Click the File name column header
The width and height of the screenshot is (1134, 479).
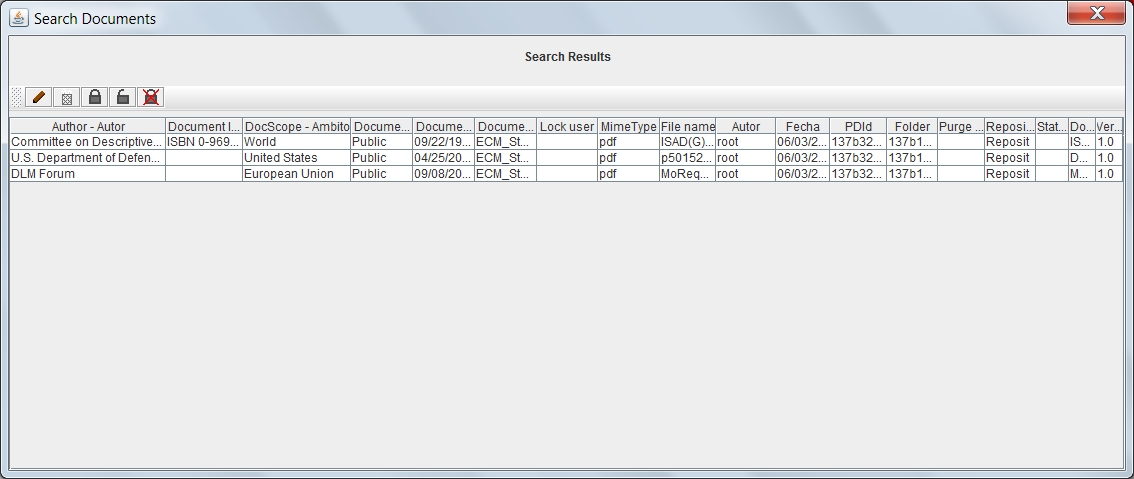(687, 127)
